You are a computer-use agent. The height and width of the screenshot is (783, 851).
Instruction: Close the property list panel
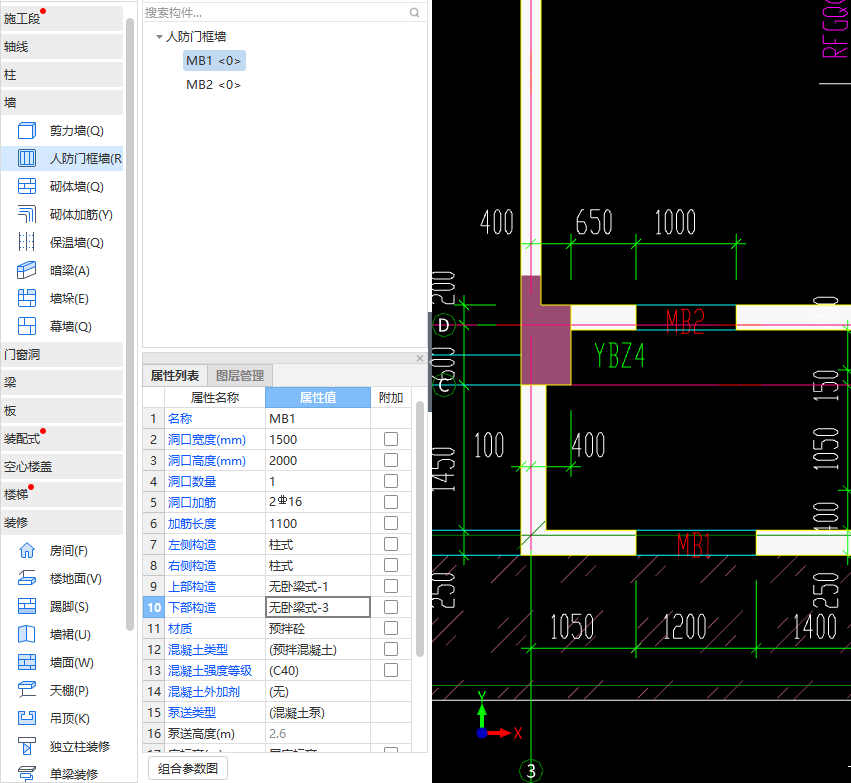pos(420,358)
